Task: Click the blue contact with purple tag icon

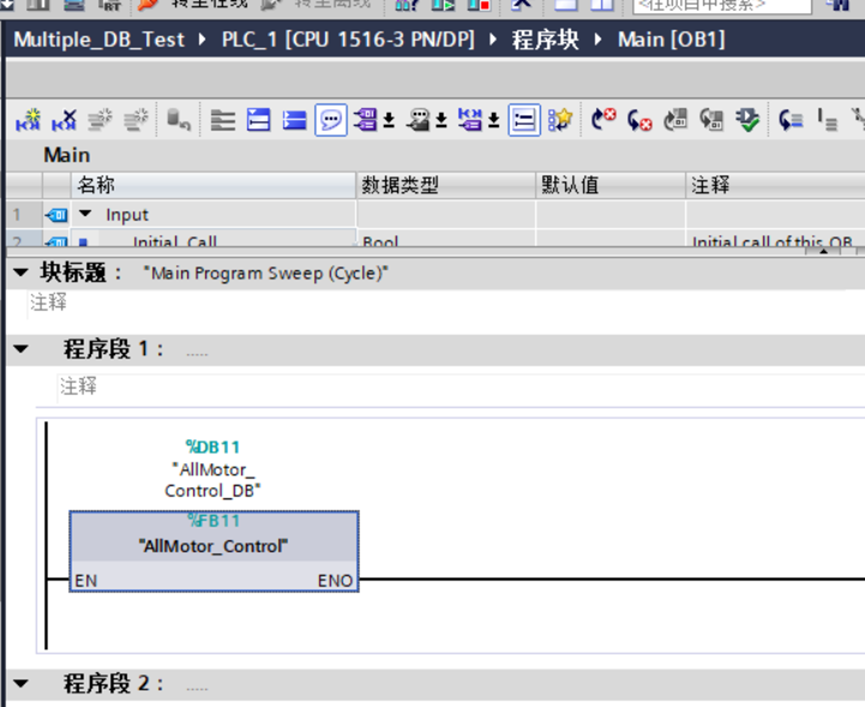Action: (x=470, y=120)
